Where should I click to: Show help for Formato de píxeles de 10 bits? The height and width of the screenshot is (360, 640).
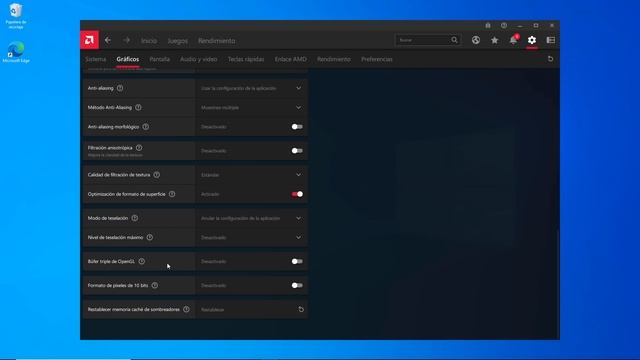click(x=155, y=285)
